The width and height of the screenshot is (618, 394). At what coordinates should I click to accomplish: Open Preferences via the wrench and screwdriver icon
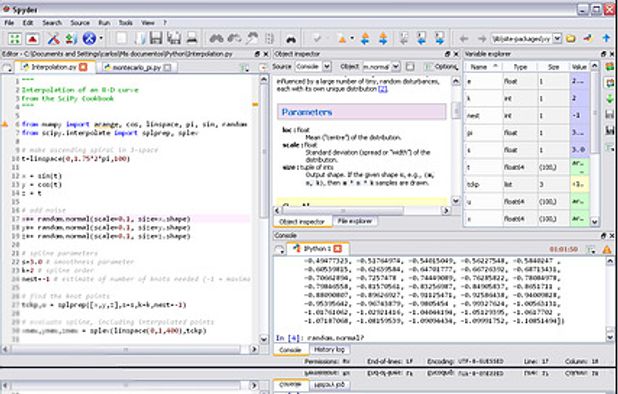54,38
